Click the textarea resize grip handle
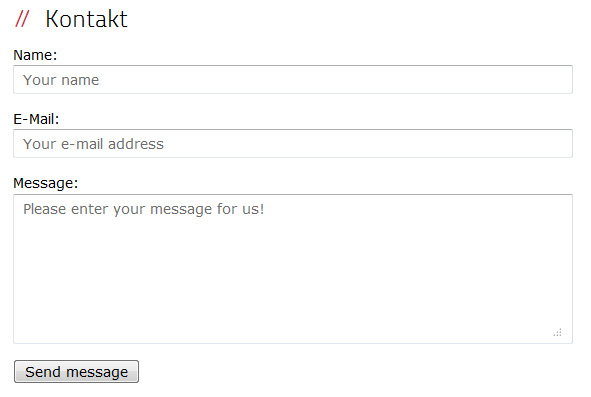 pyautogui.click(x=558, y=333)
